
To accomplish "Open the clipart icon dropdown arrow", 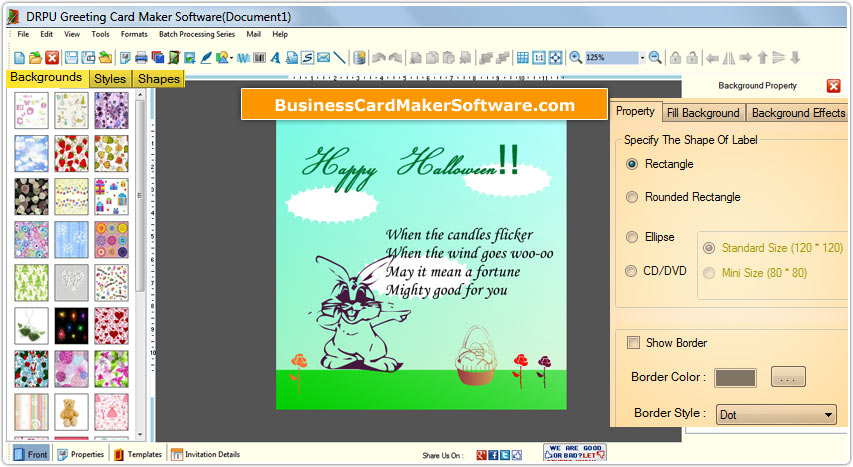I will point(232,58).
